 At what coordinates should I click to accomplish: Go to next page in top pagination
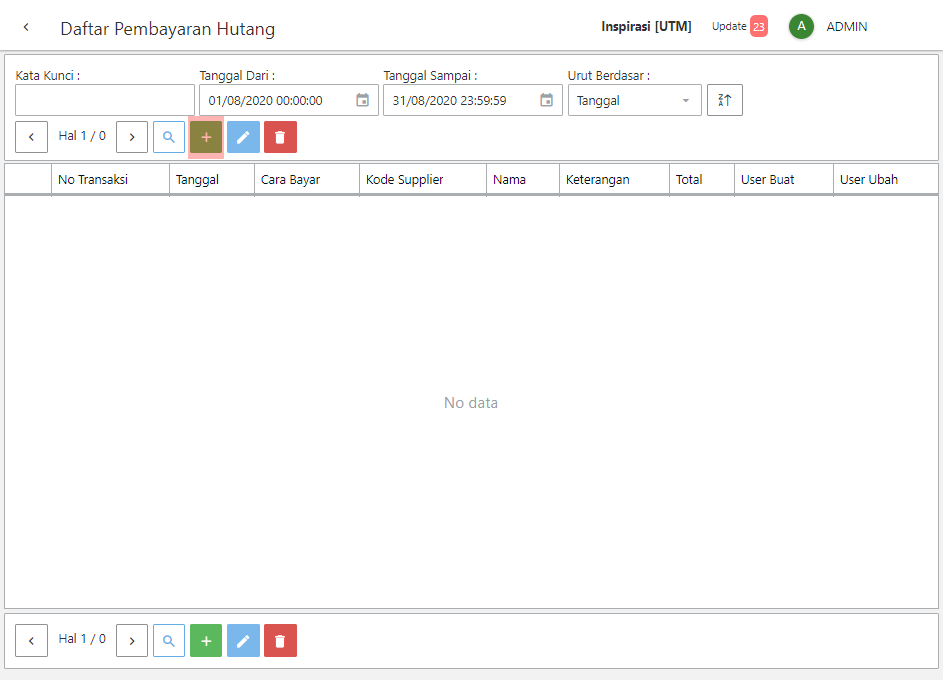tap(132, 137)
